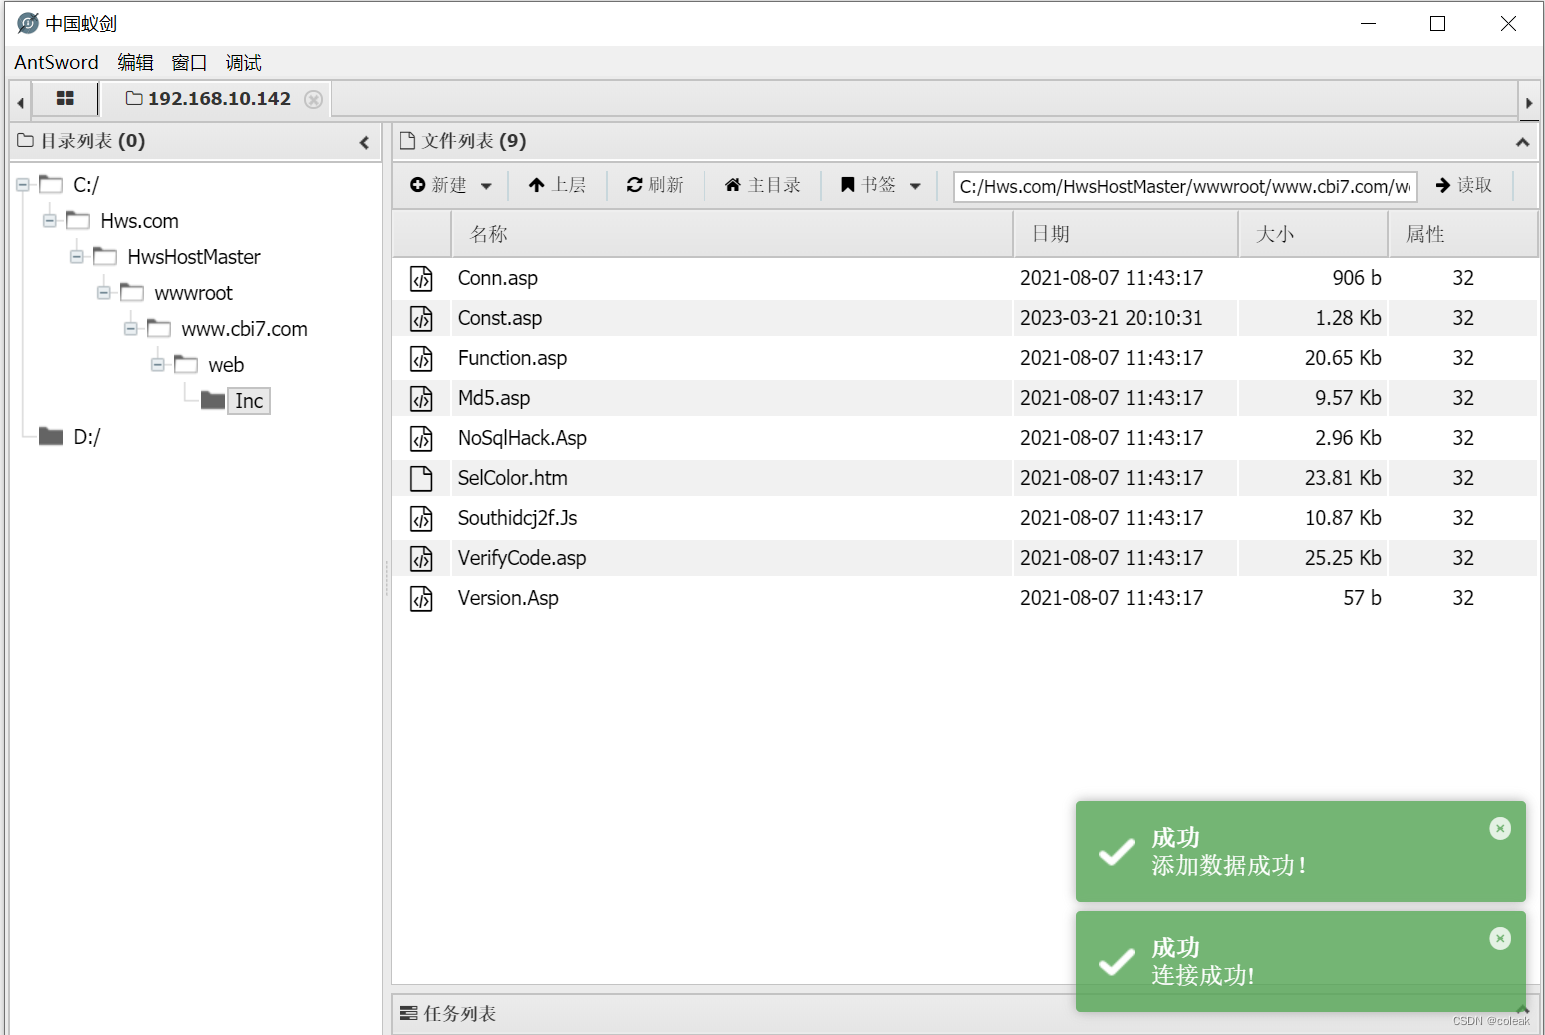Sort files by the 大小 column
This screenshot has height=1035, width=1545.
coord(1276,233)
